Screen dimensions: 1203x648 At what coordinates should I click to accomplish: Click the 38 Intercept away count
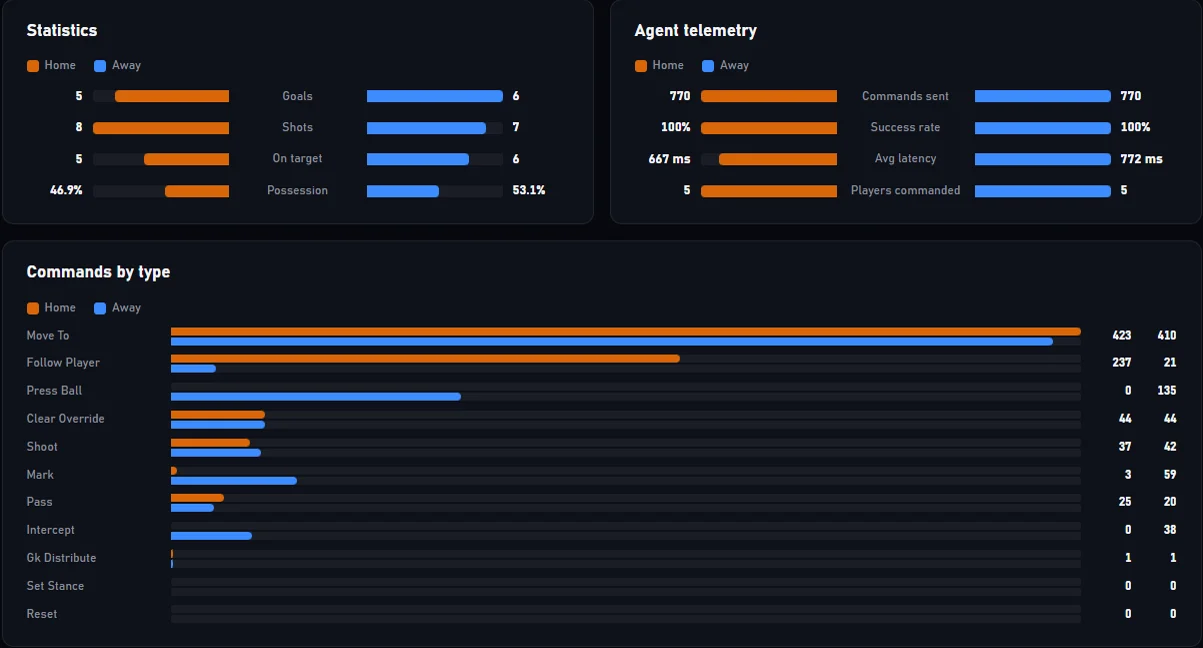coord(1170,530)
